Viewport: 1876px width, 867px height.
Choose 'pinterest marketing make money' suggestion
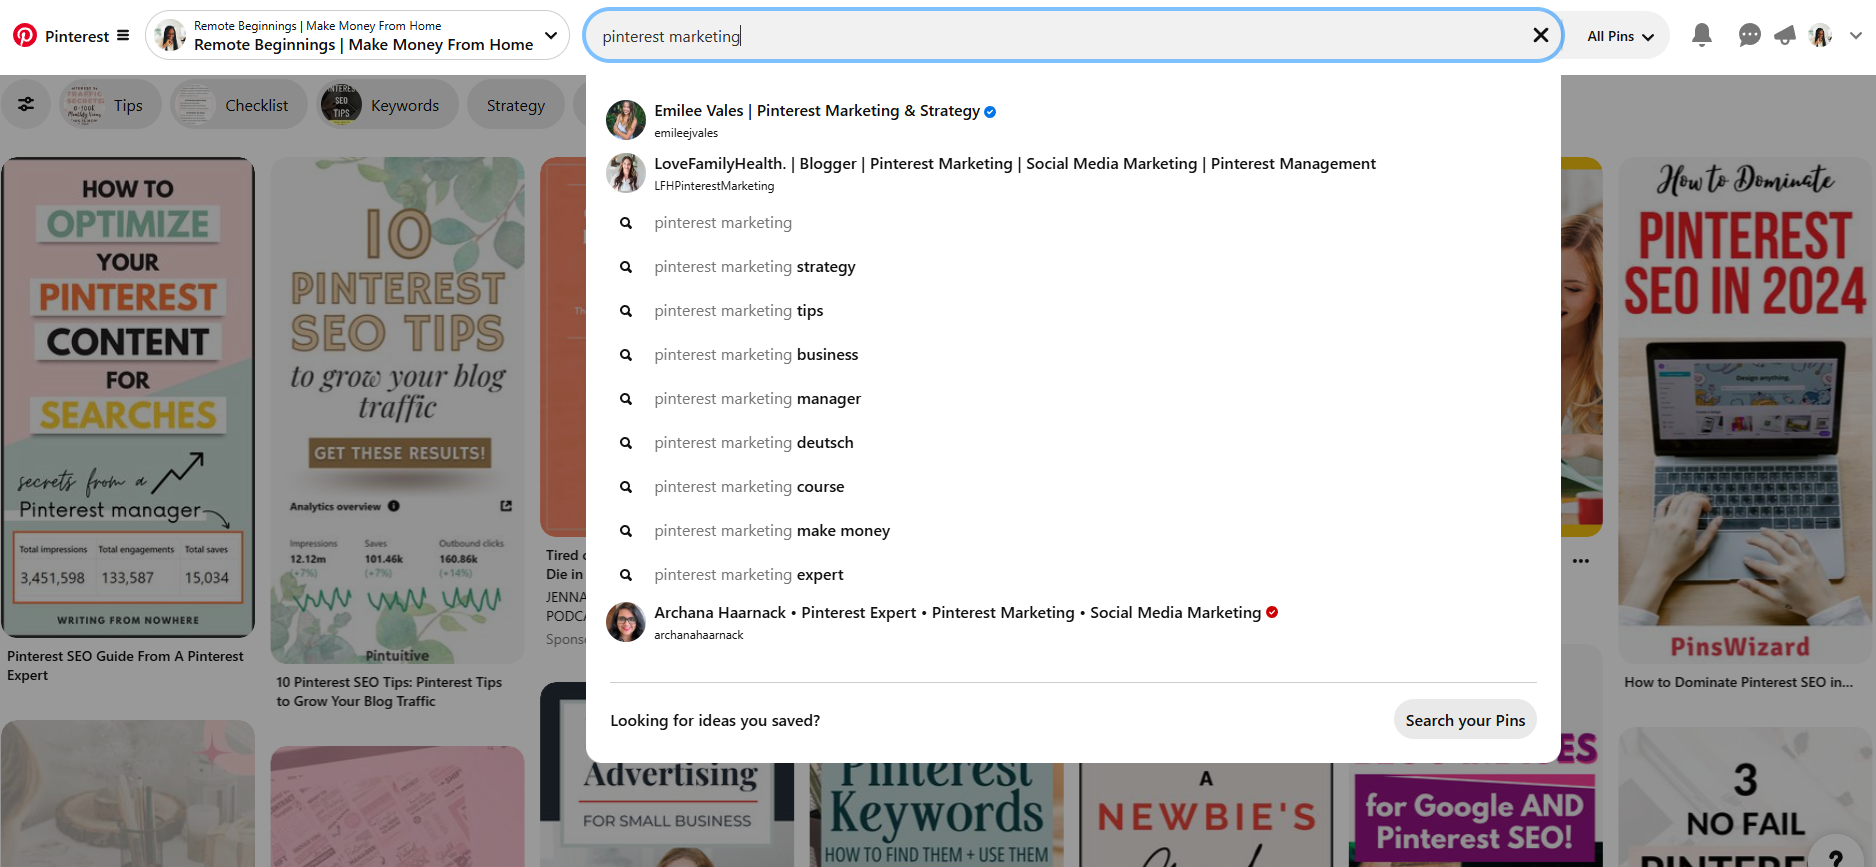tap(1073, 531)
